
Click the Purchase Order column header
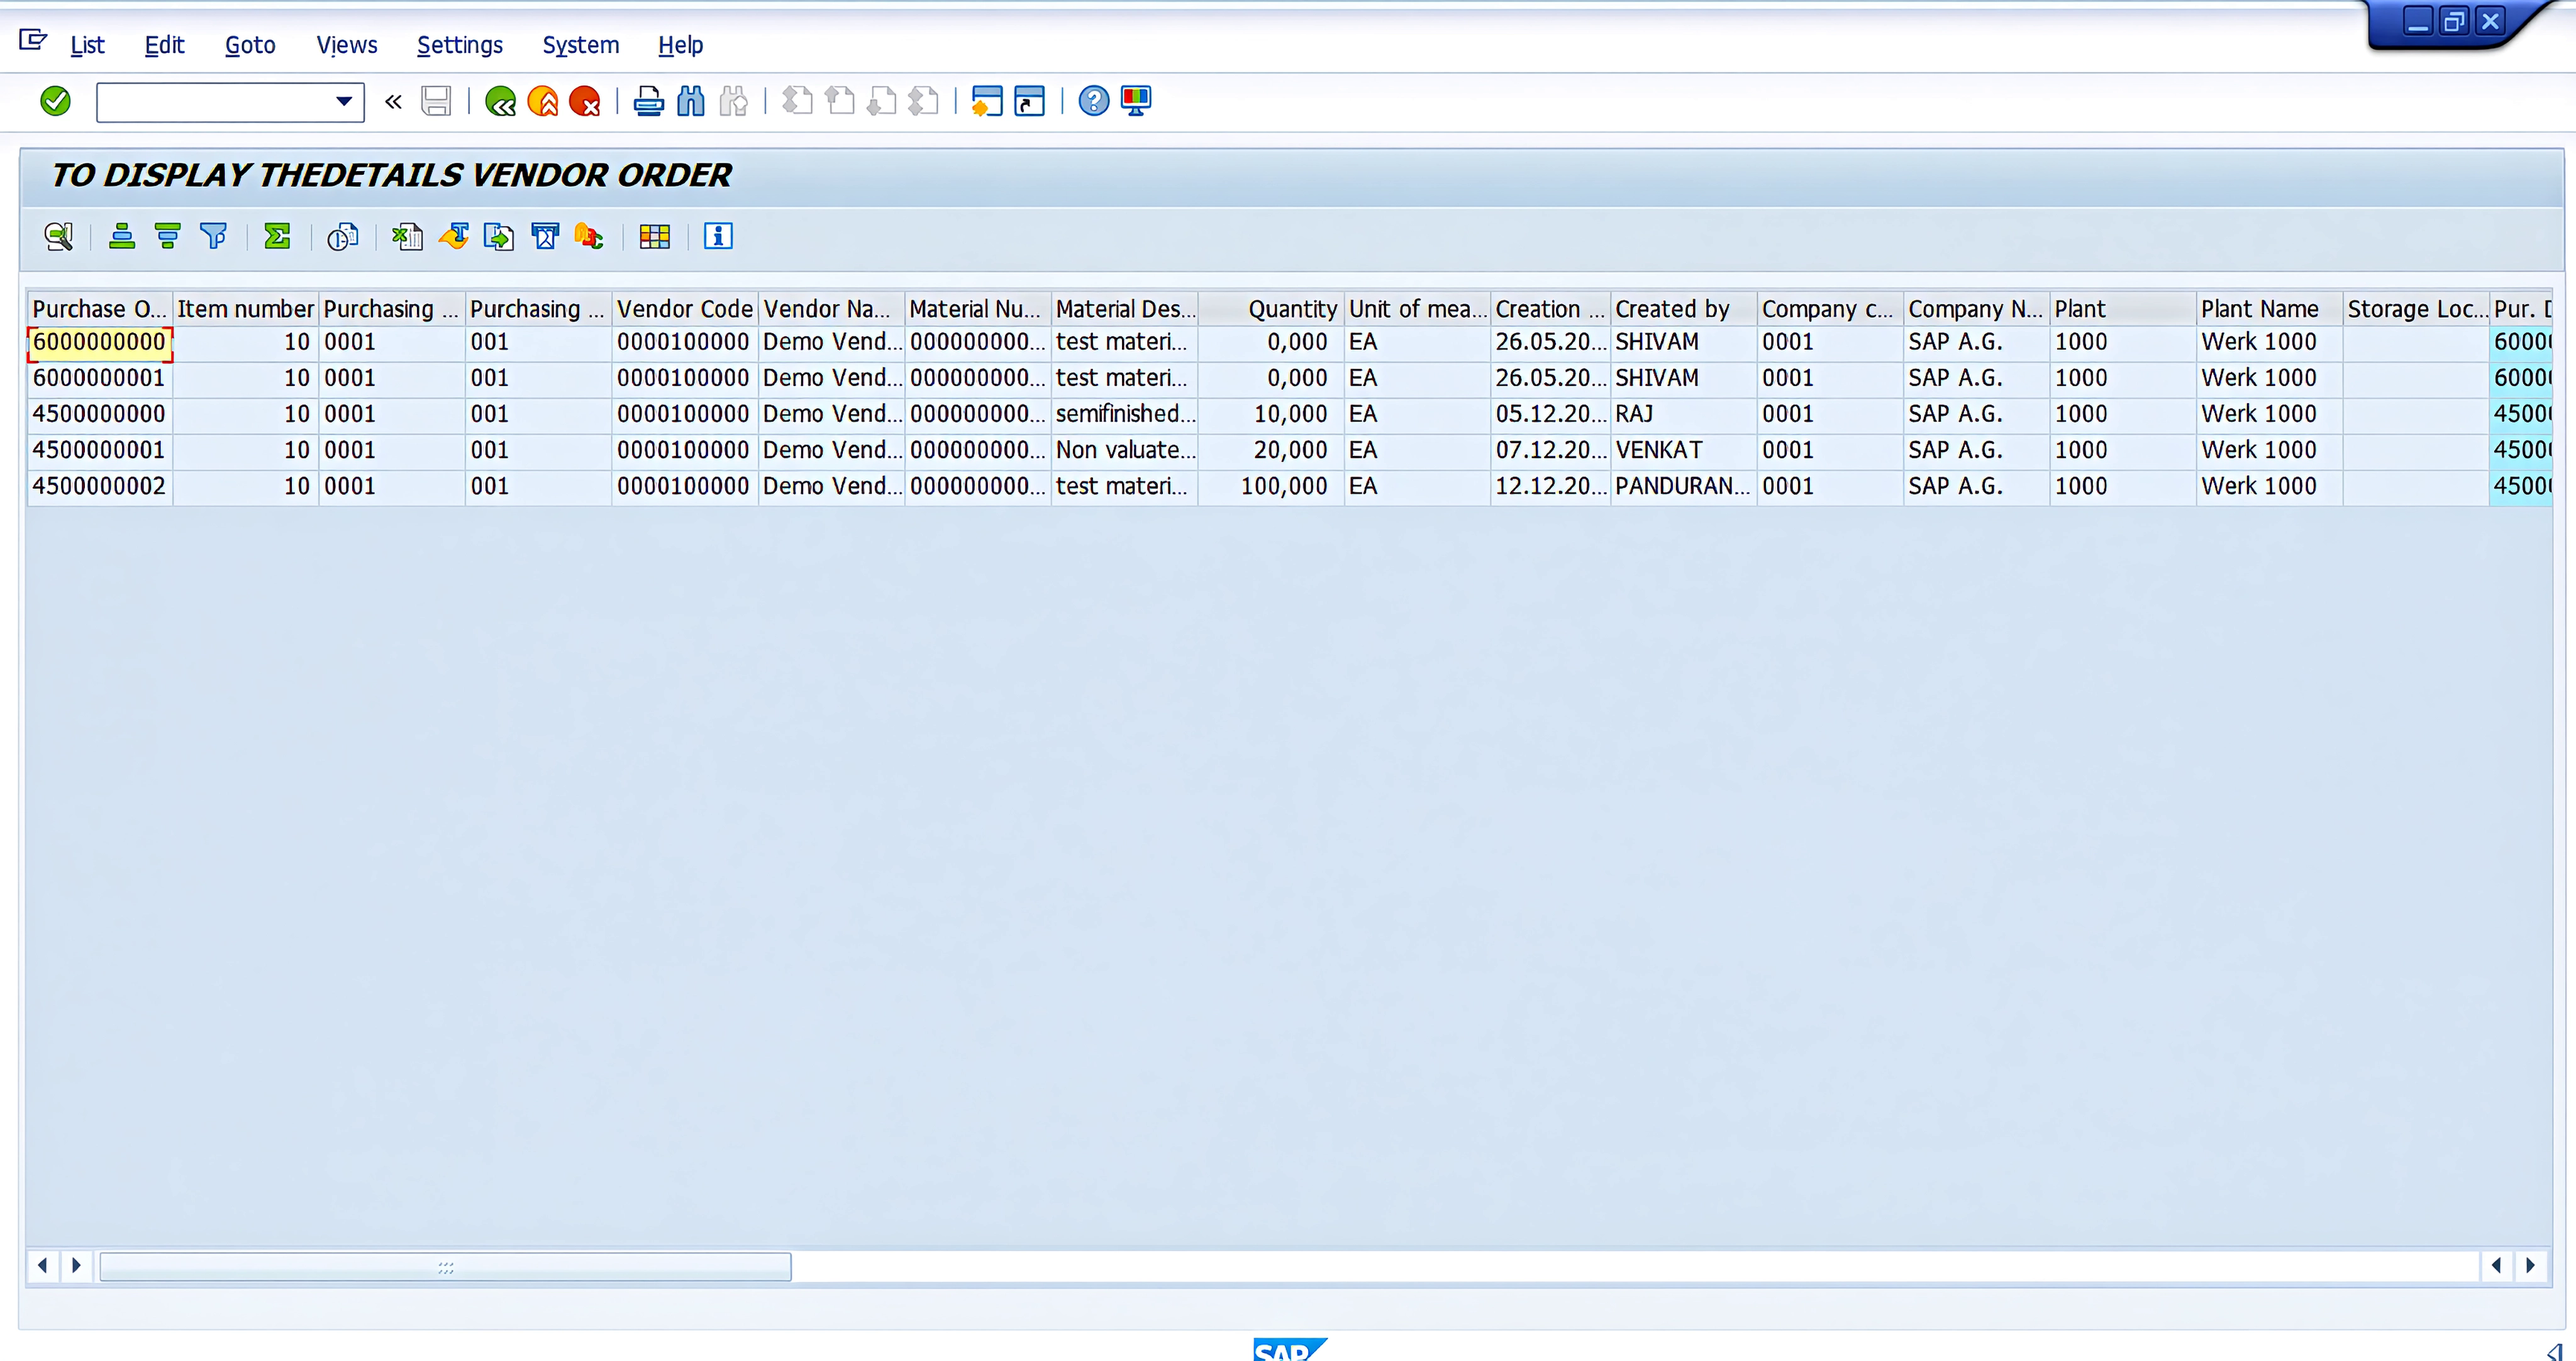(x=99, y=309)
